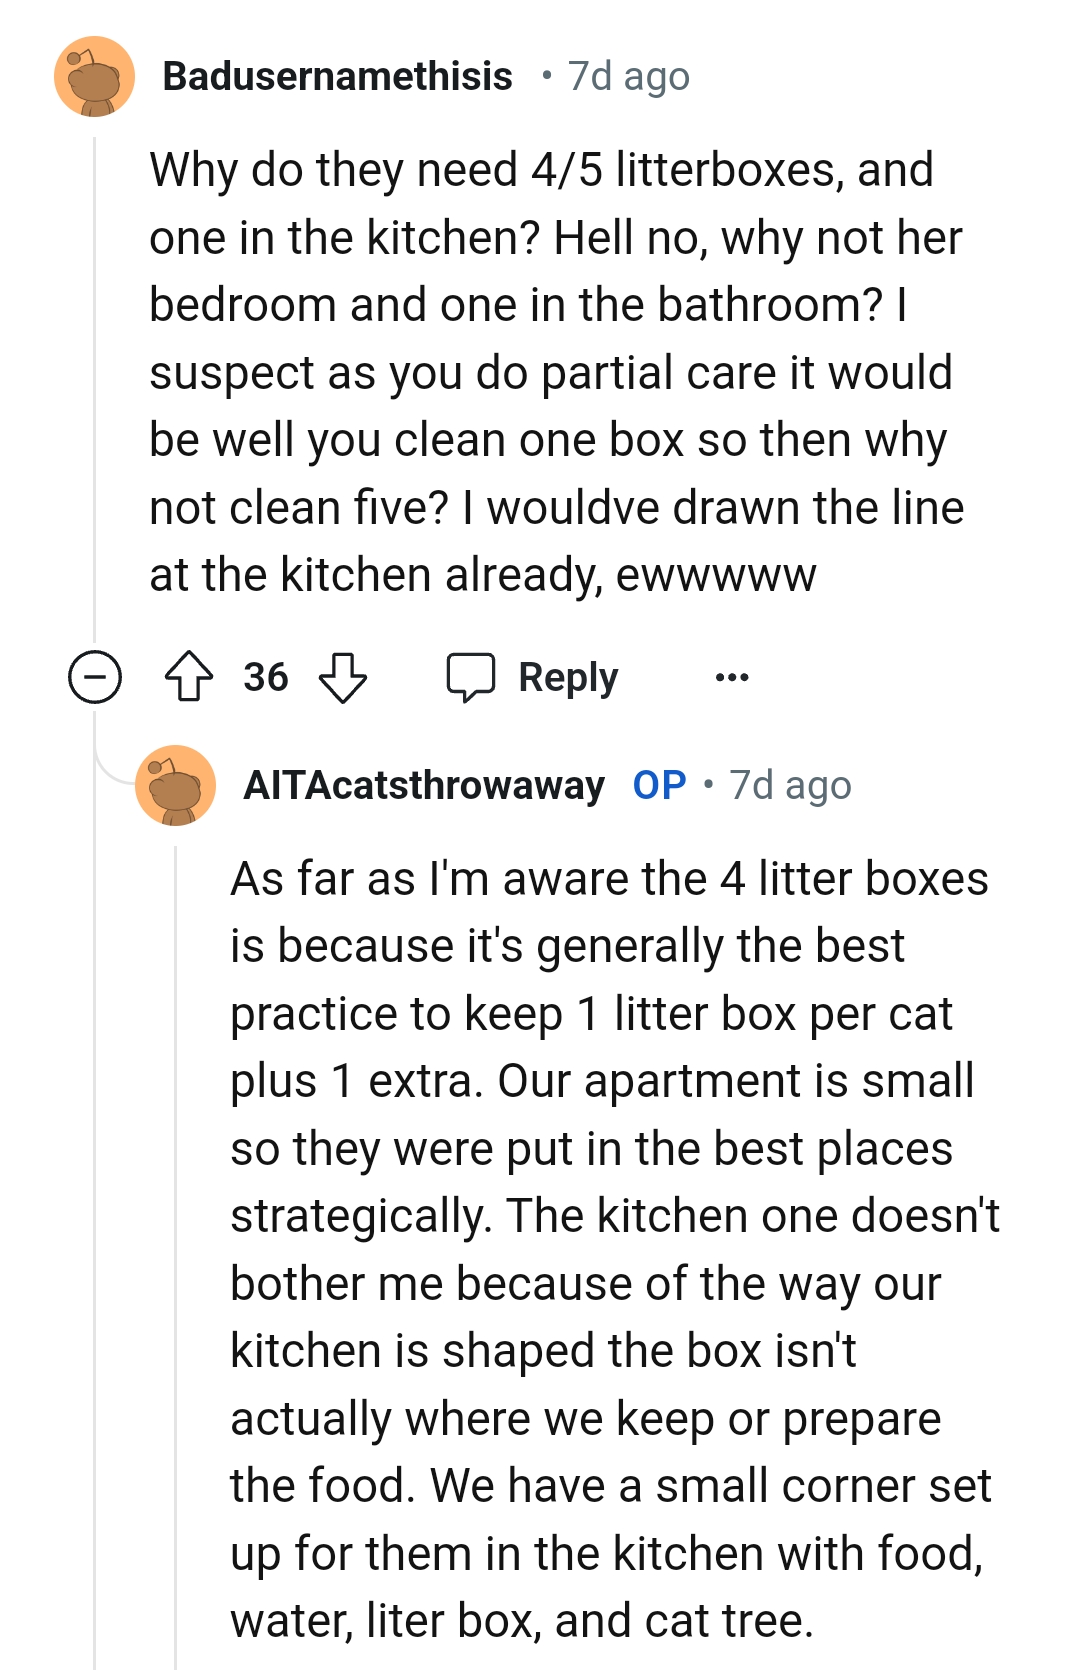Click the speech bubble reply icon
Image resolution: width=1080 pixels, height=1670 pixels.
(x=470, y=677)
